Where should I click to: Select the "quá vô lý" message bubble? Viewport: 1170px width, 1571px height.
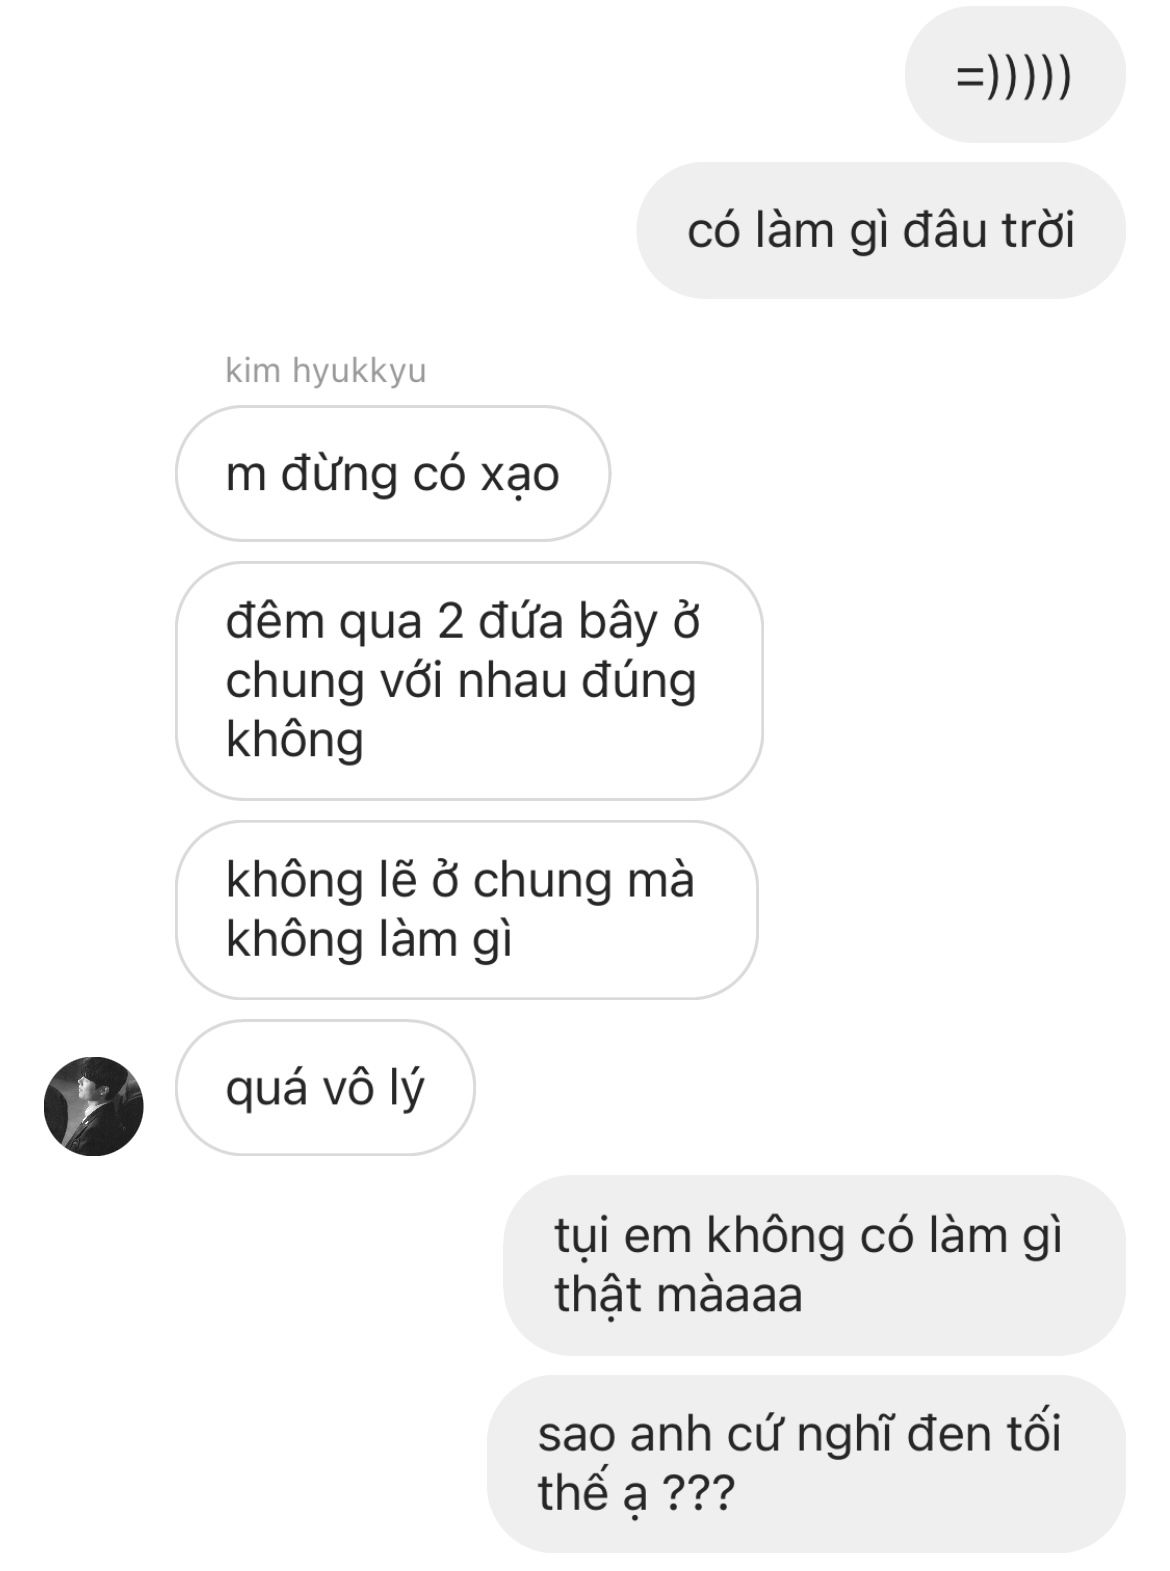(x=325, y=1088)
